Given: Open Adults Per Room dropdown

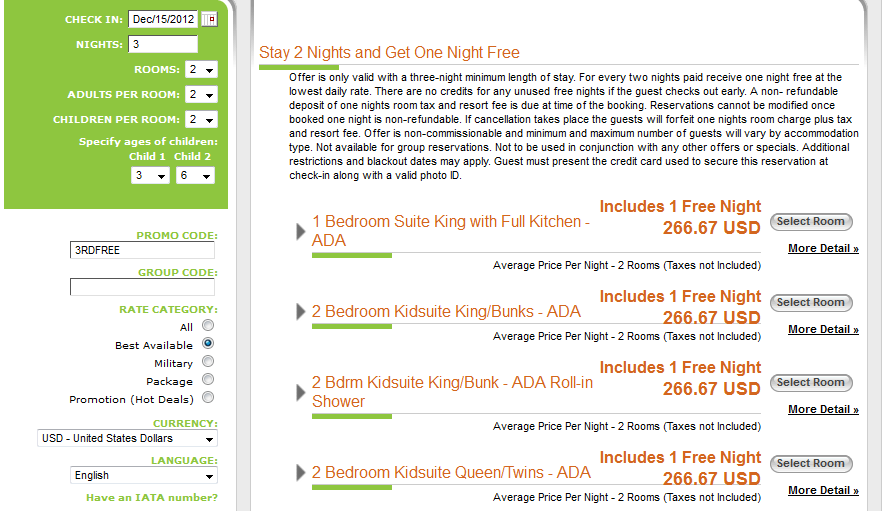Looking at the screenshot, I should (x=201, y=94).
